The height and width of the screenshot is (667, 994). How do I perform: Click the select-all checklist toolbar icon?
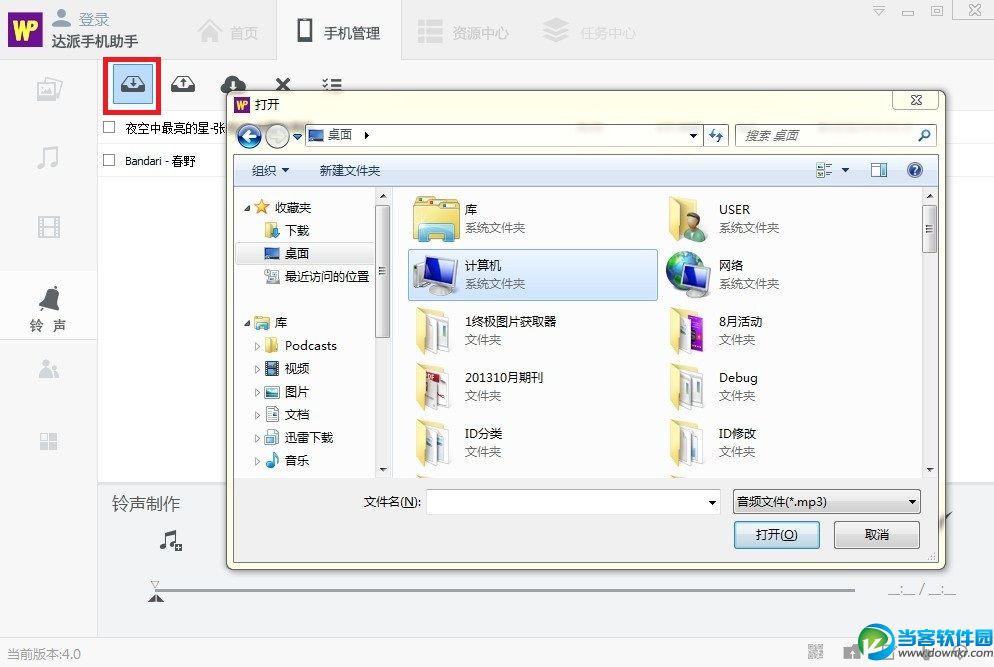332,84
